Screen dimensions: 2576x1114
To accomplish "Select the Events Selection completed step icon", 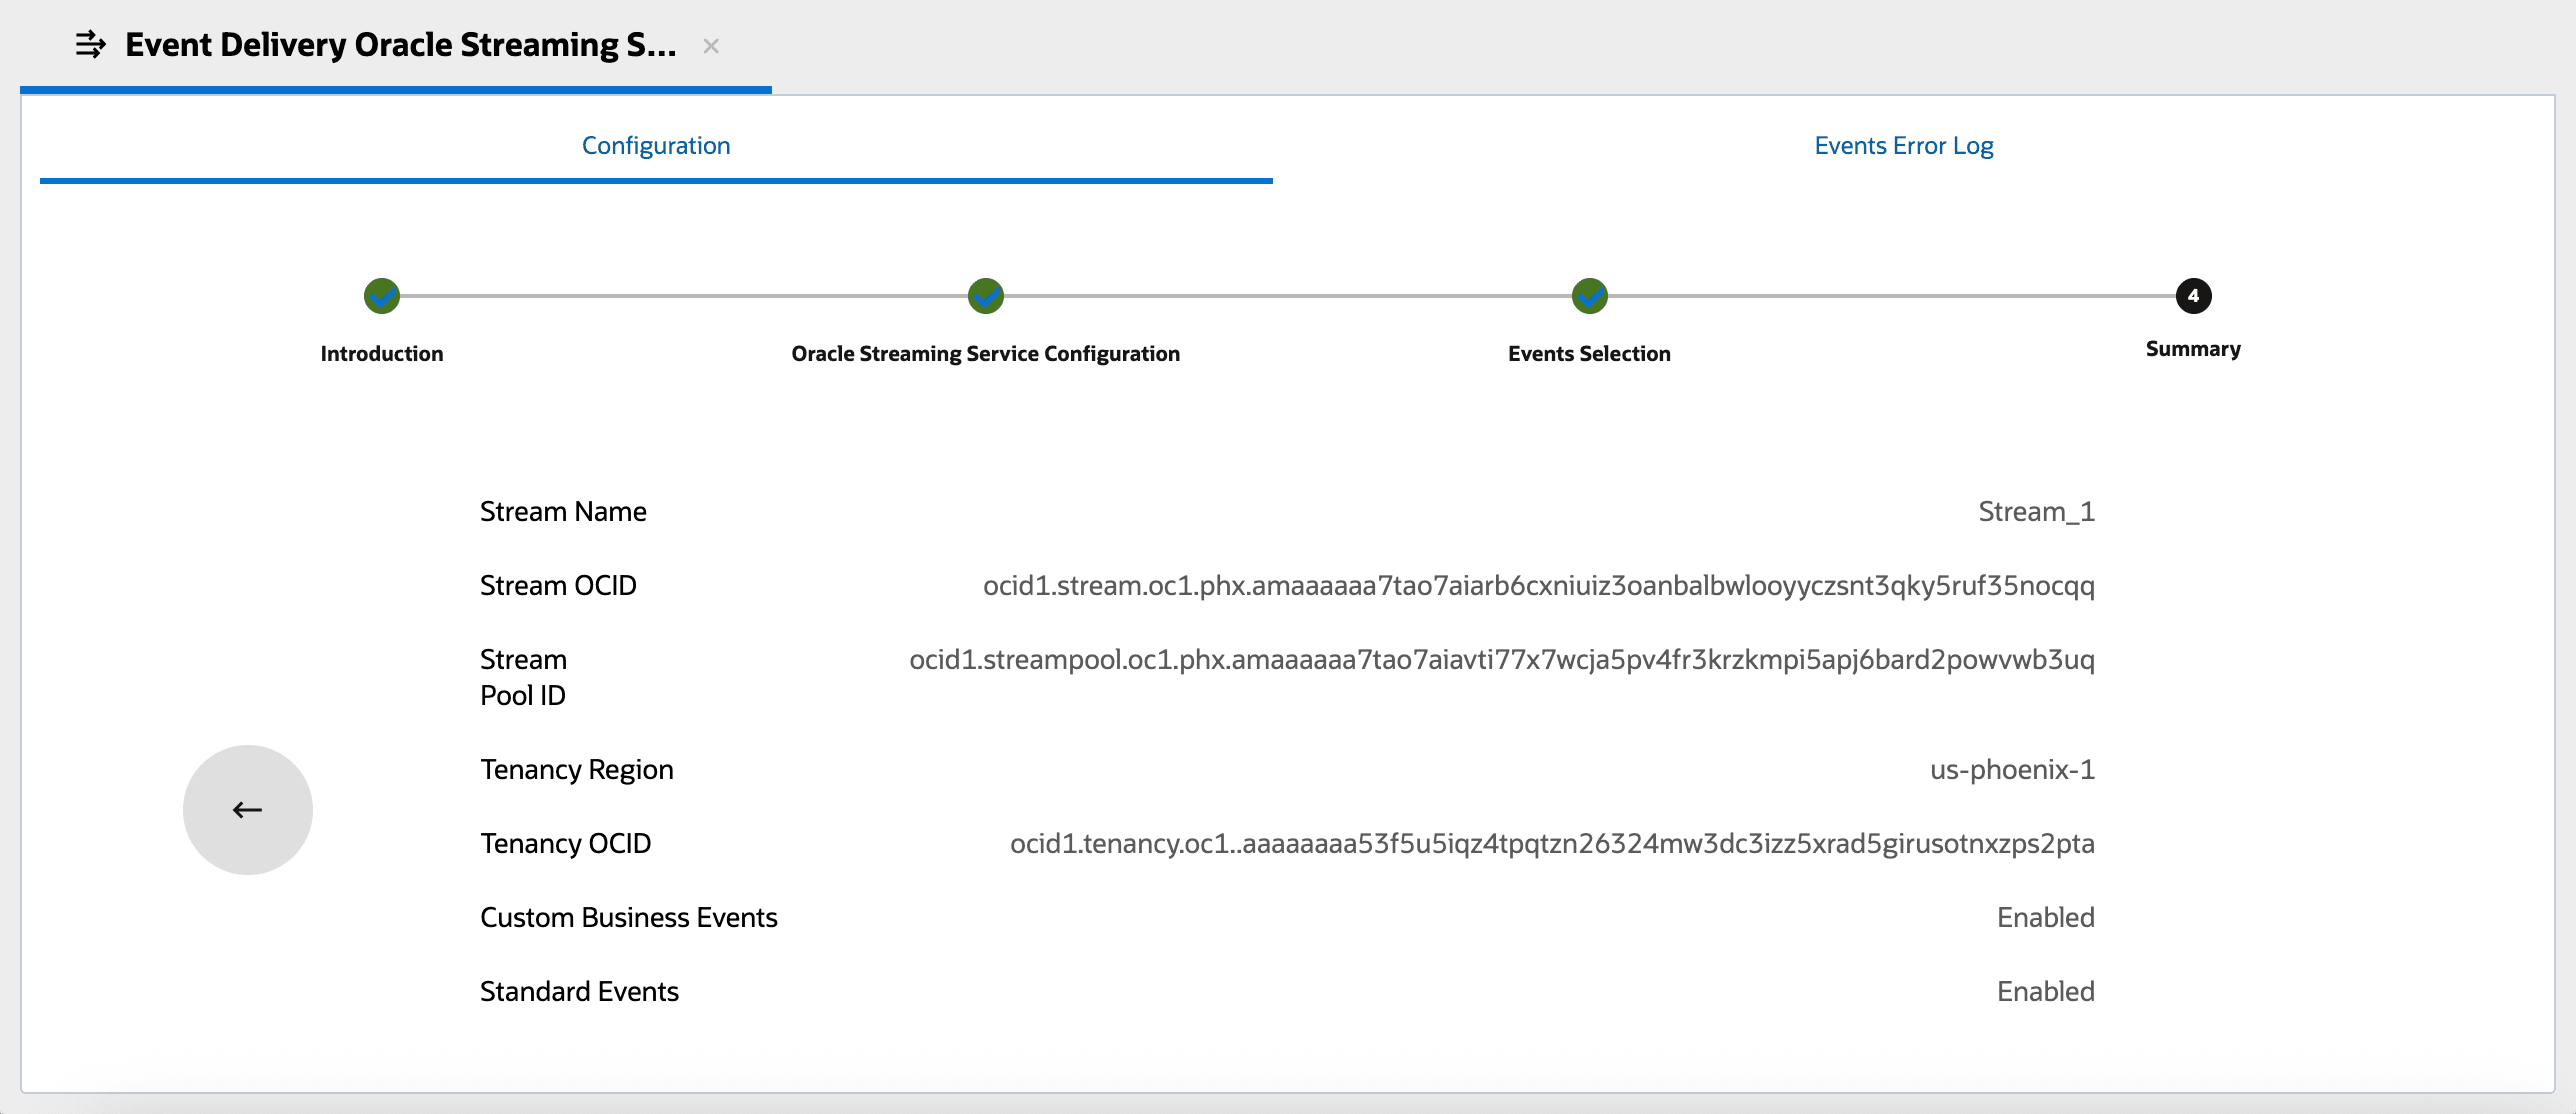I will coord(1590,296).
